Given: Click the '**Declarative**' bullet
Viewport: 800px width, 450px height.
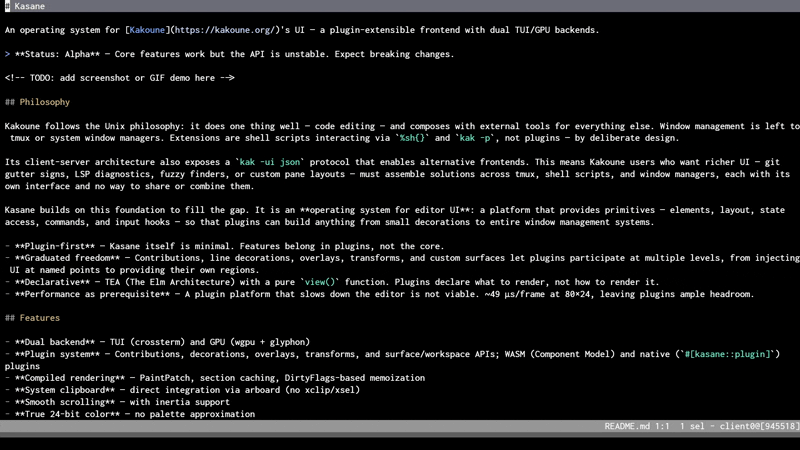Looking at the screenshot, I should click(x=52, y=282).
